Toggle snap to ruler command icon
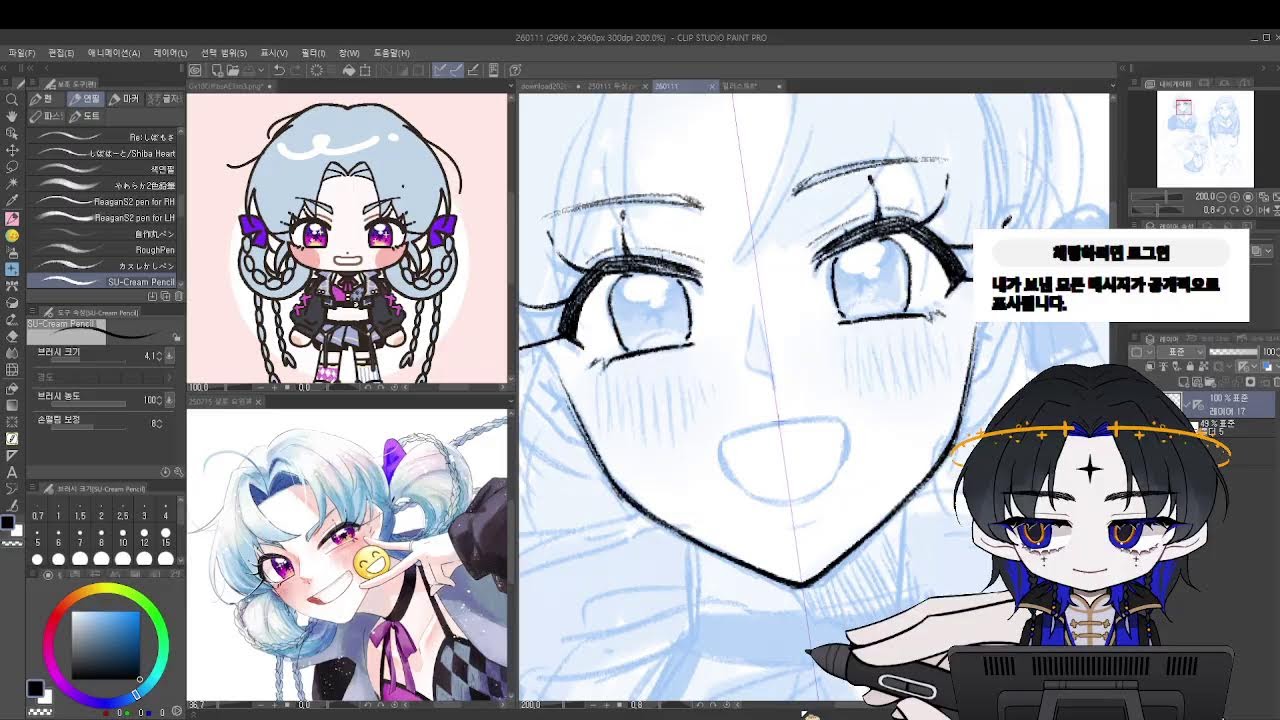Screen dimensions: 1280x720 pyautogui.click(x=441, y=70)
